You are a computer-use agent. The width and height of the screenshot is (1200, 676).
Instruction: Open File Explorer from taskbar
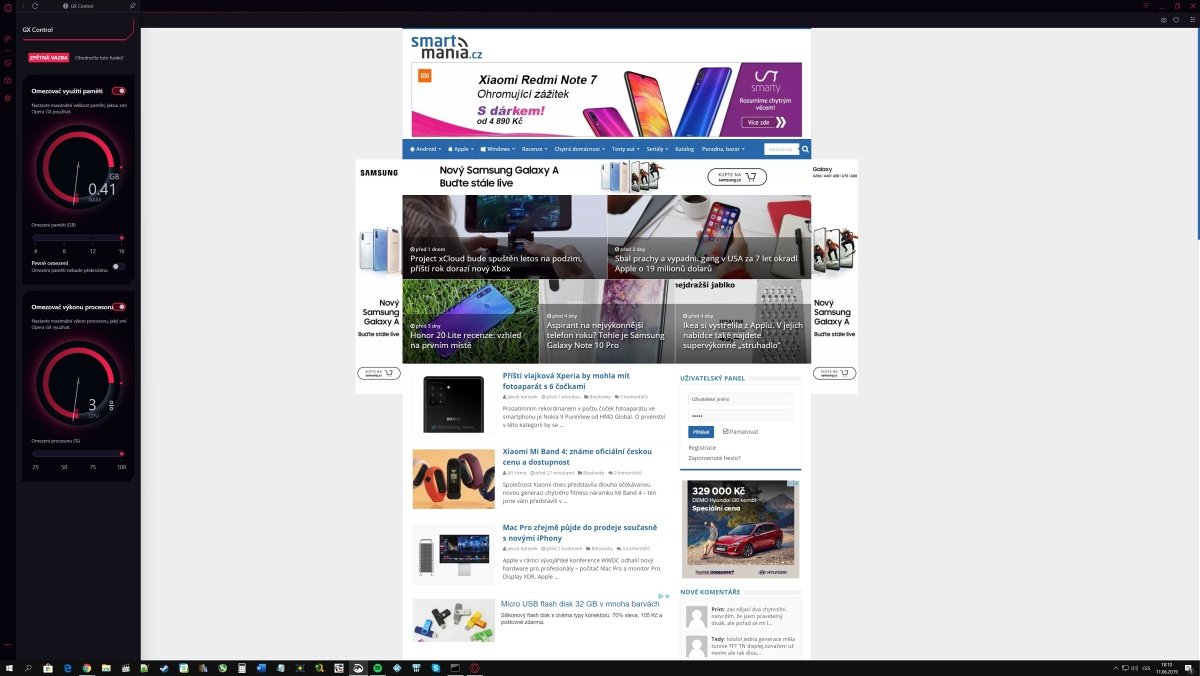[106, 667]
